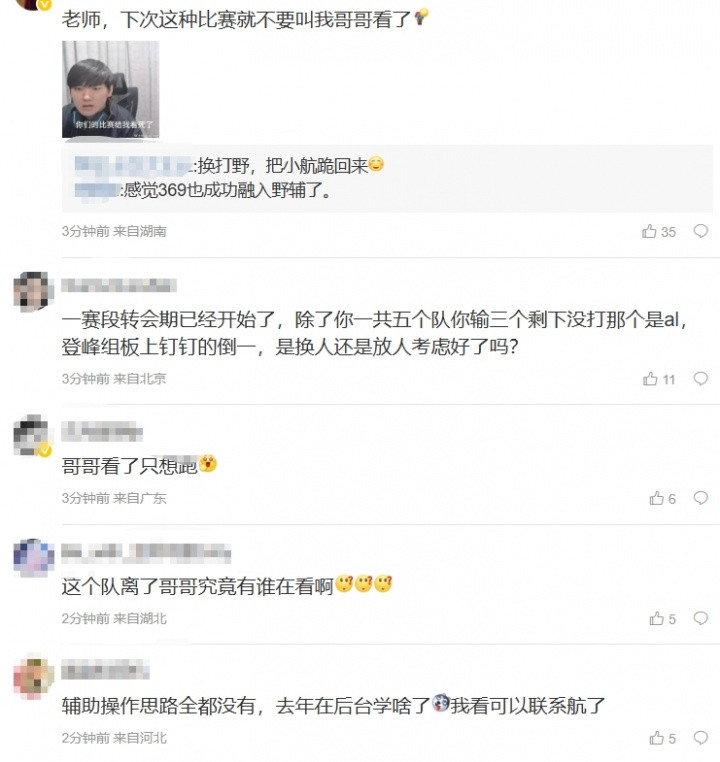Open avatar of the 北京 commenter
720x762 pixels.
pyautogui.click(x=33, y=289)
